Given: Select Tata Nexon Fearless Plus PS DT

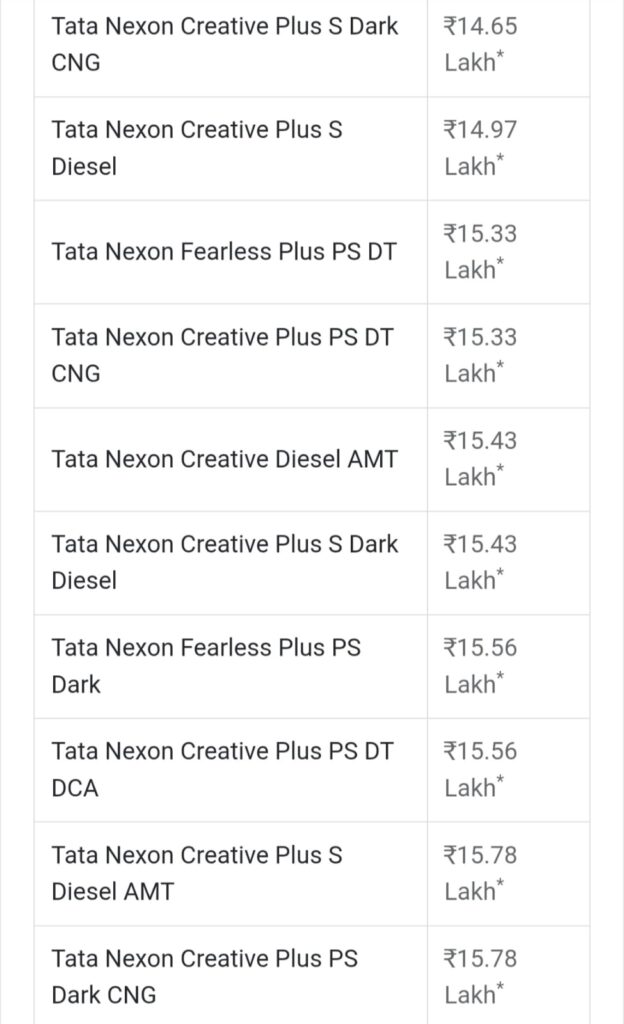Looking at the screenshot, I should (x=224, y=252).
